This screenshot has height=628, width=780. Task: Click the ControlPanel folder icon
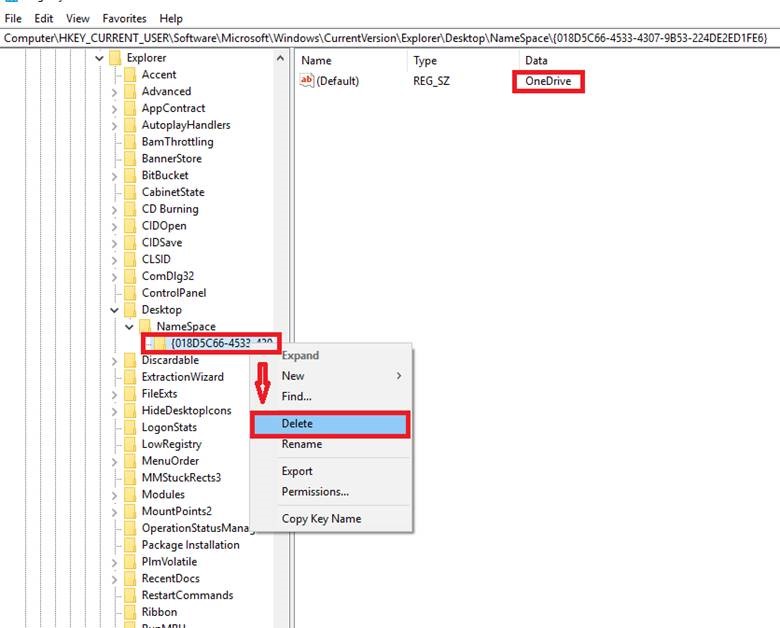click(130, 293)
